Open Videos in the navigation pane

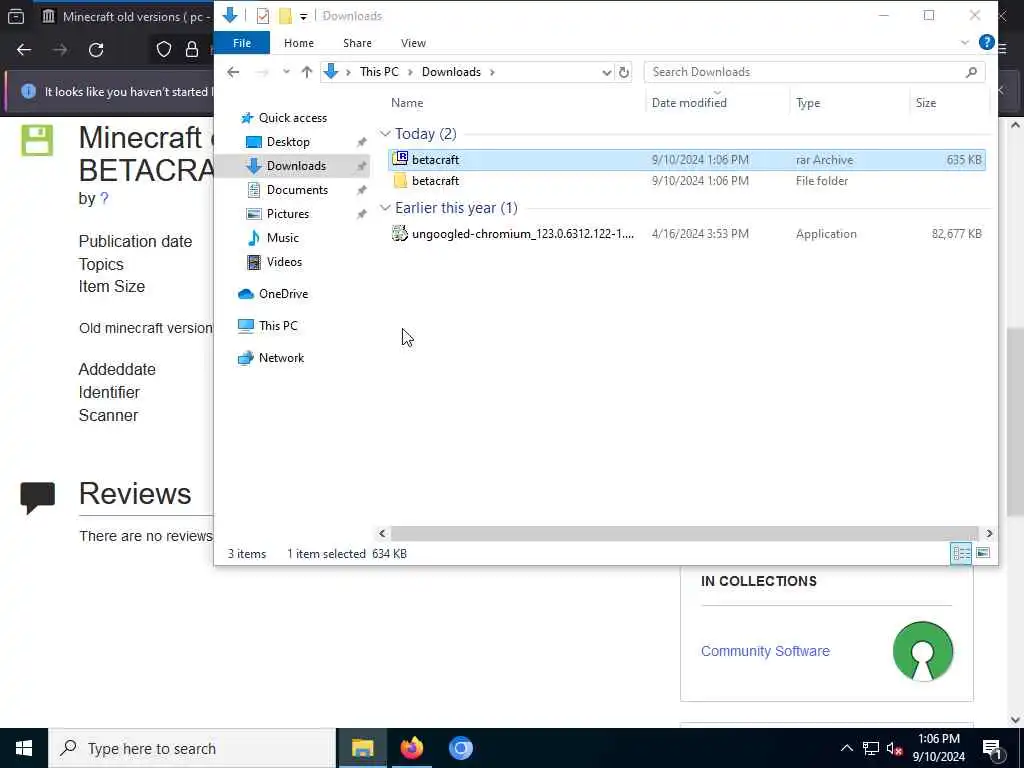(284, 262)
